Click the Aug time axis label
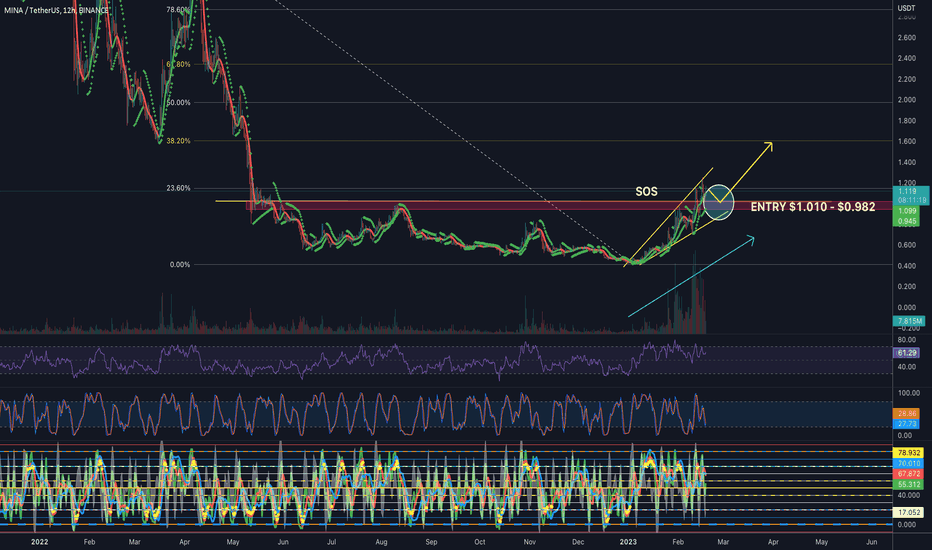This screenshot has height=550, width=932. tap(381, 542)
